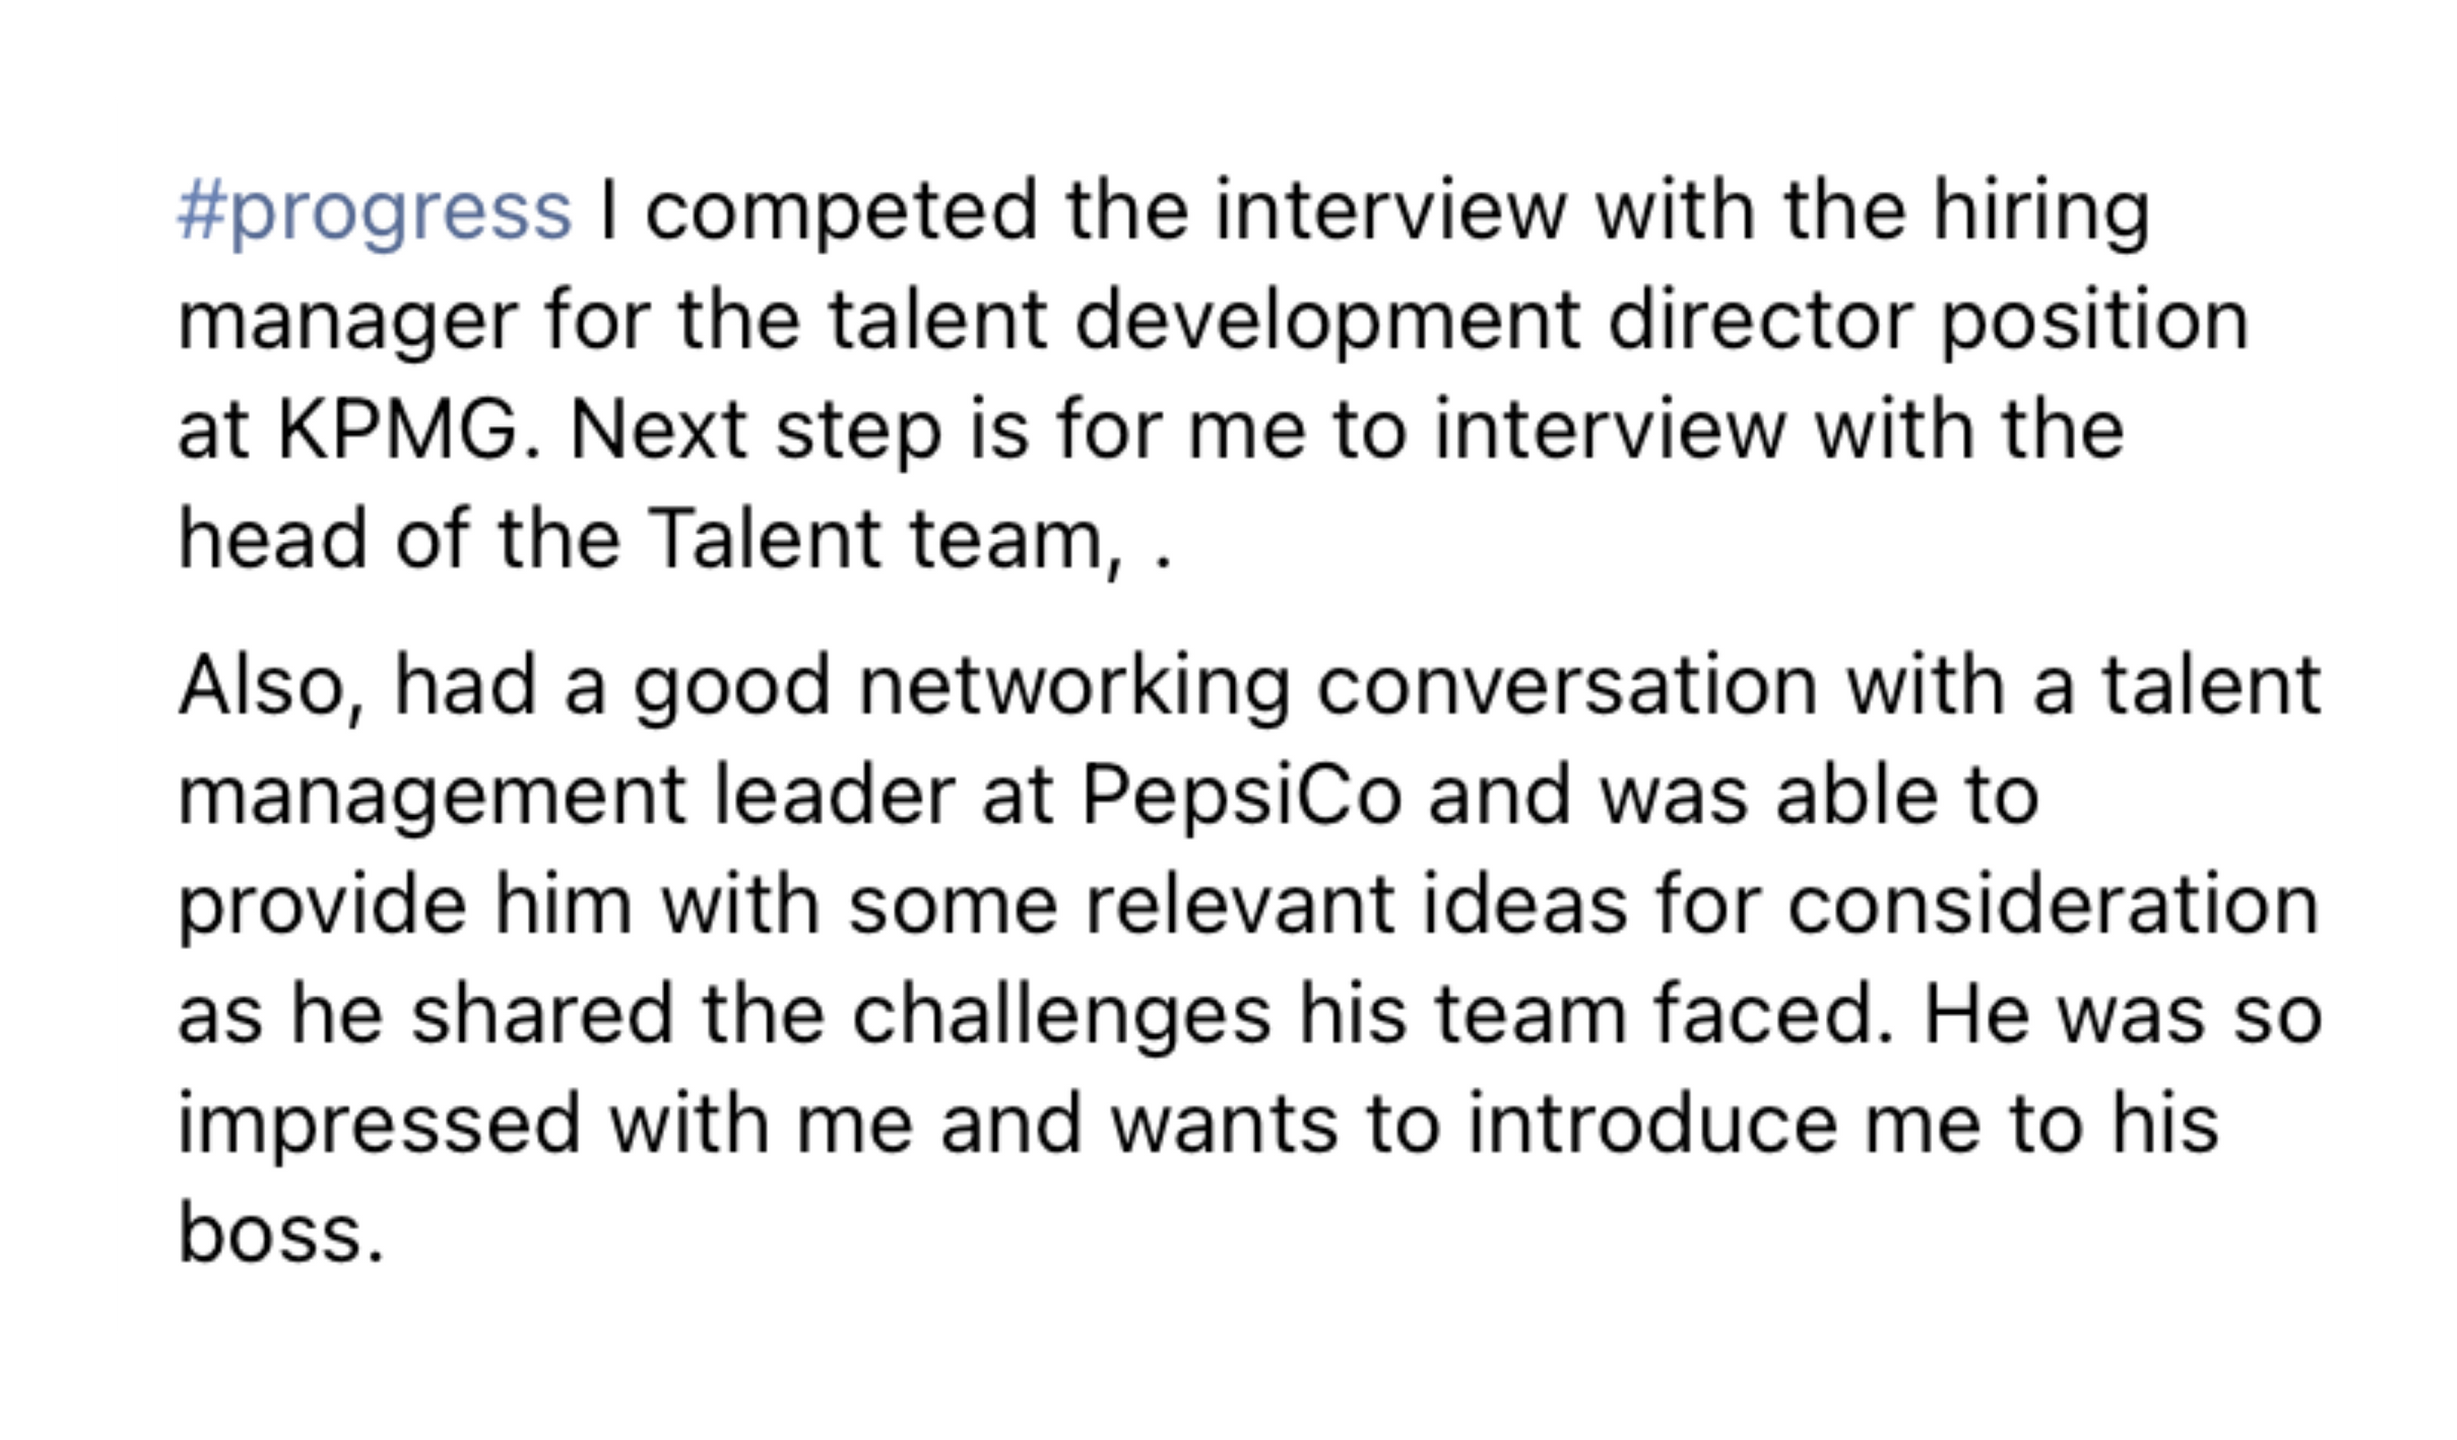Click the words "relevant ideas"
This screenshot has height=1440, width=2457.
tap(1356, 906)
